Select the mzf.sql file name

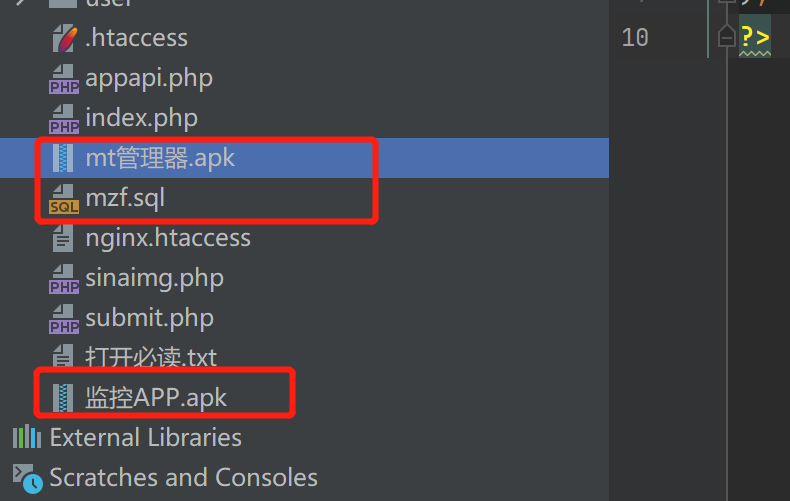tap(125, 198)
